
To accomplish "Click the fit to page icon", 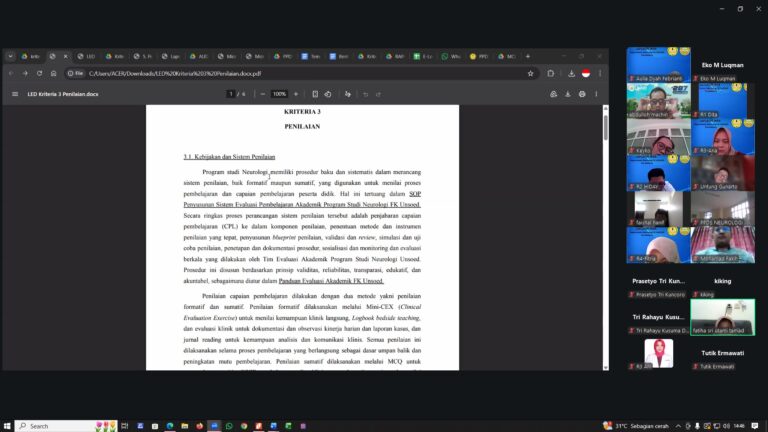I will (x=315, y=94).
